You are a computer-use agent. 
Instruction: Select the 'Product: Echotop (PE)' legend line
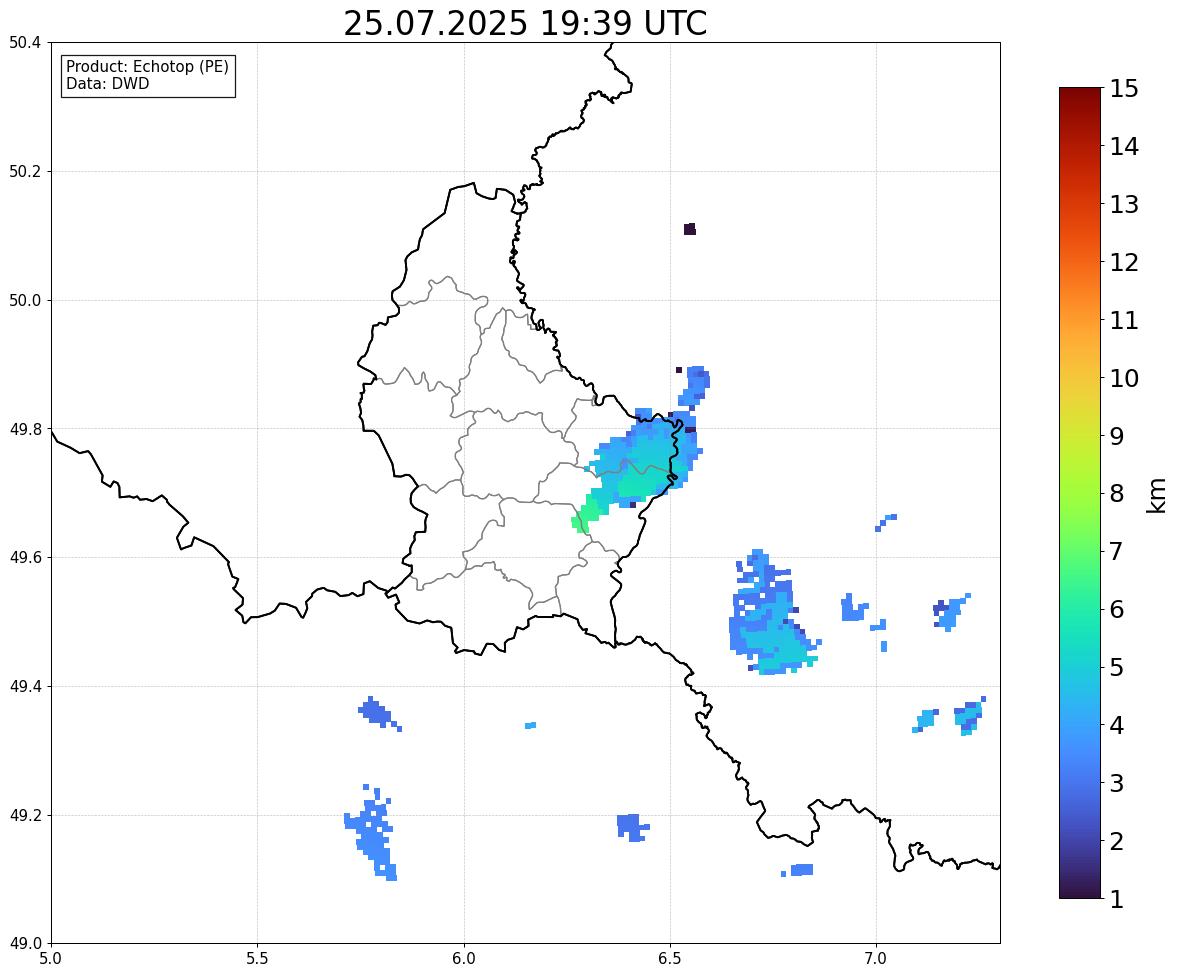coord(147,67)
